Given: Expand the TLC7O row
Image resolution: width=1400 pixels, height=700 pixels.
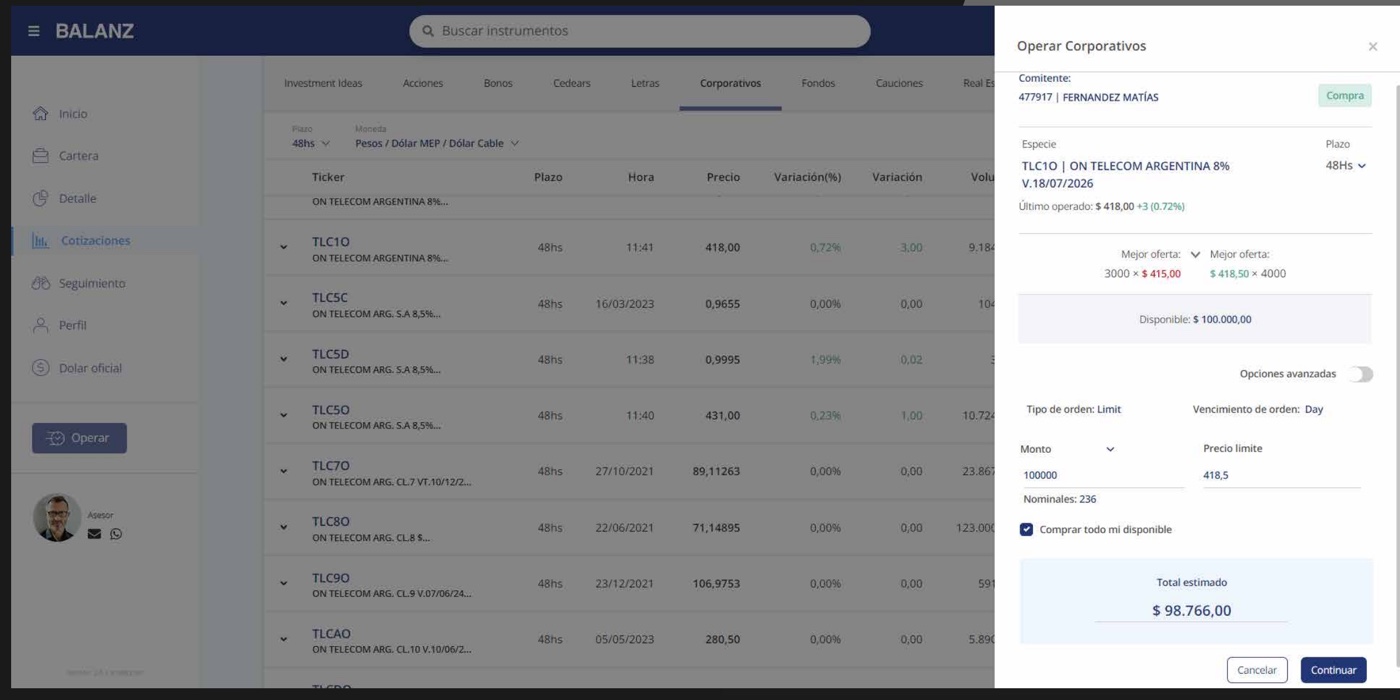Looking at the screenshot, I should point(284,471).
